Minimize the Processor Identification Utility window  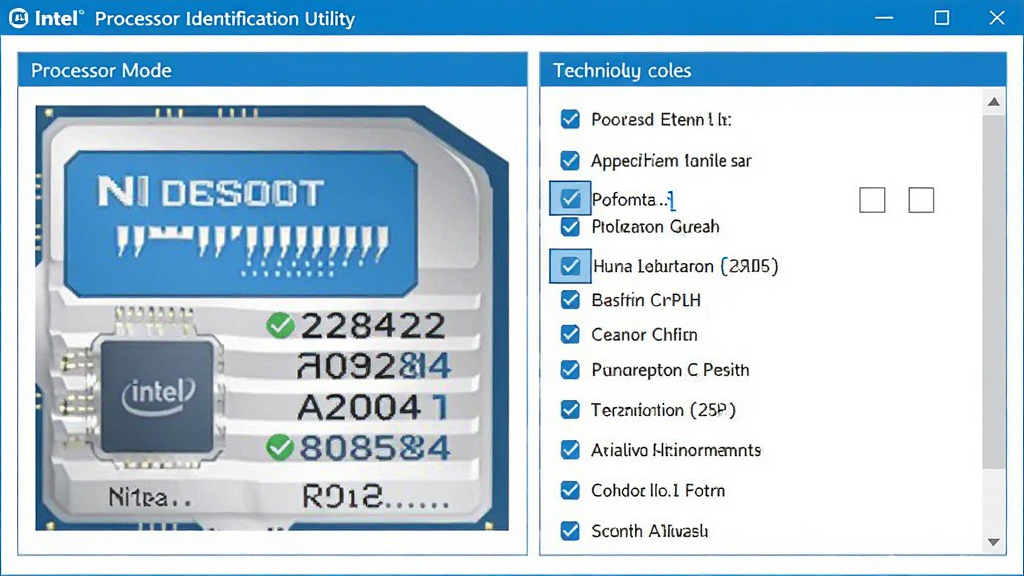(884, 18)
